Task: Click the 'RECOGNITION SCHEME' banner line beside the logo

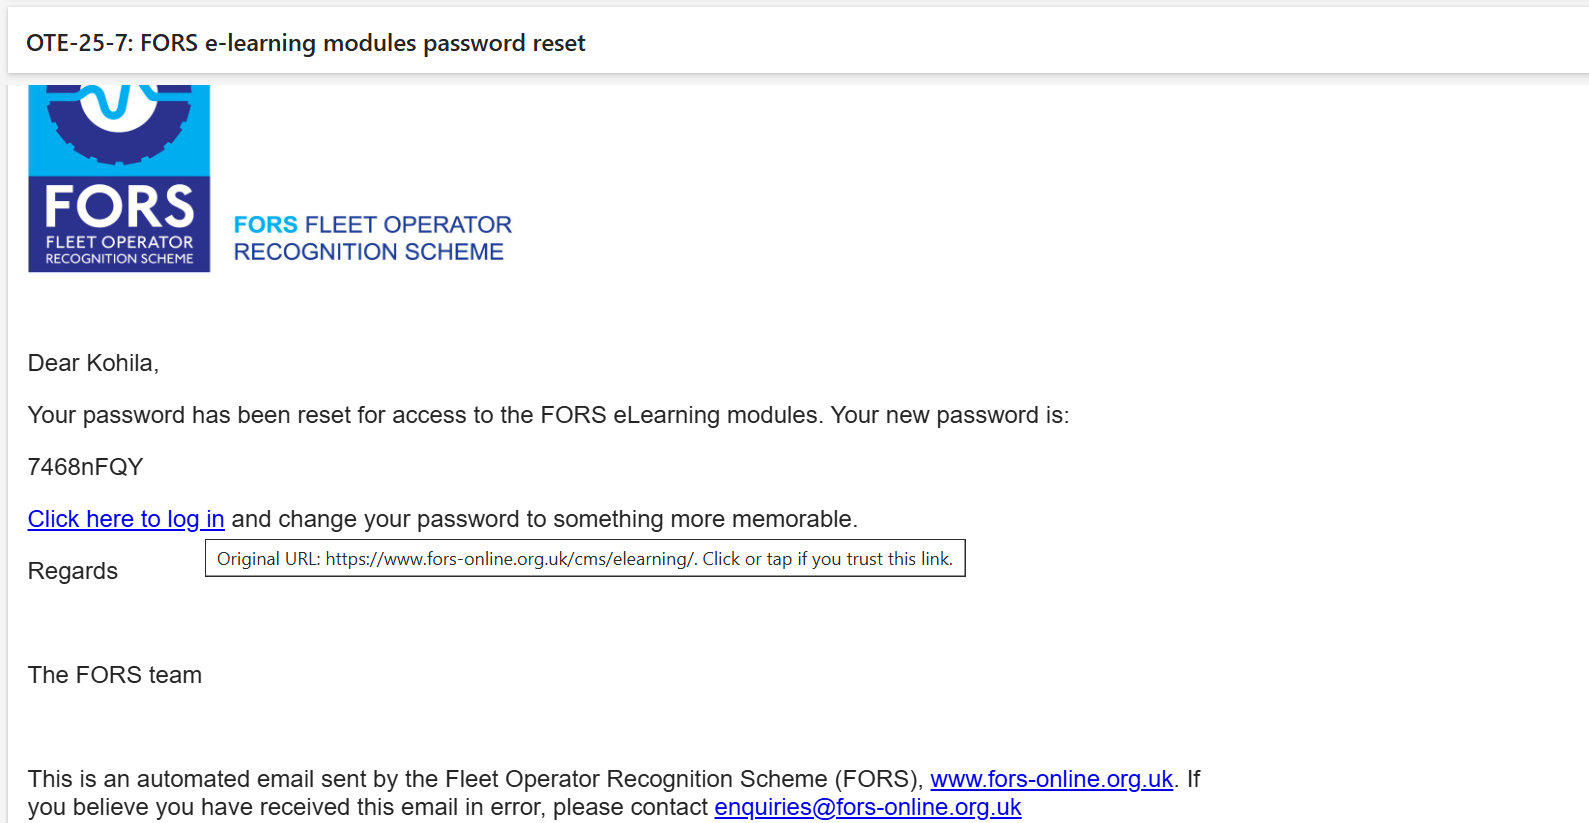Action: pyautogui.click(x=369, y=252)
